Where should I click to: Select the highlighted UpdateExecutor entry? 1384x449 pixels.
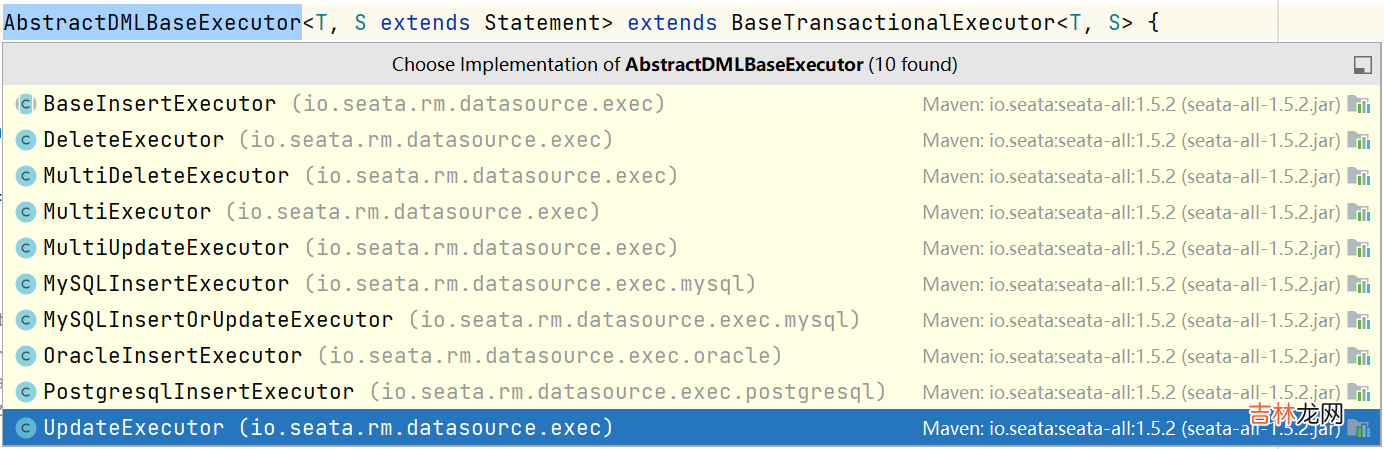pyautogui.click(x=133, y=428)
